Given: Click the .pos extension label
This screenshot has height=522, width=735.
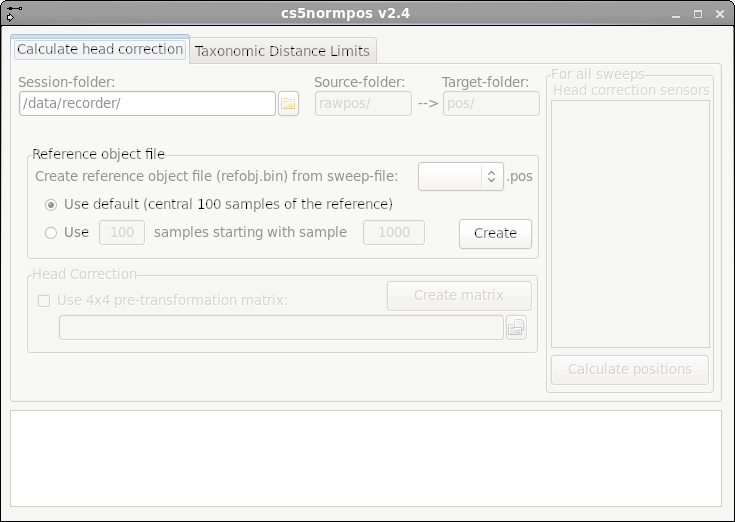Looking at the screenshot, I should [519, 177].
